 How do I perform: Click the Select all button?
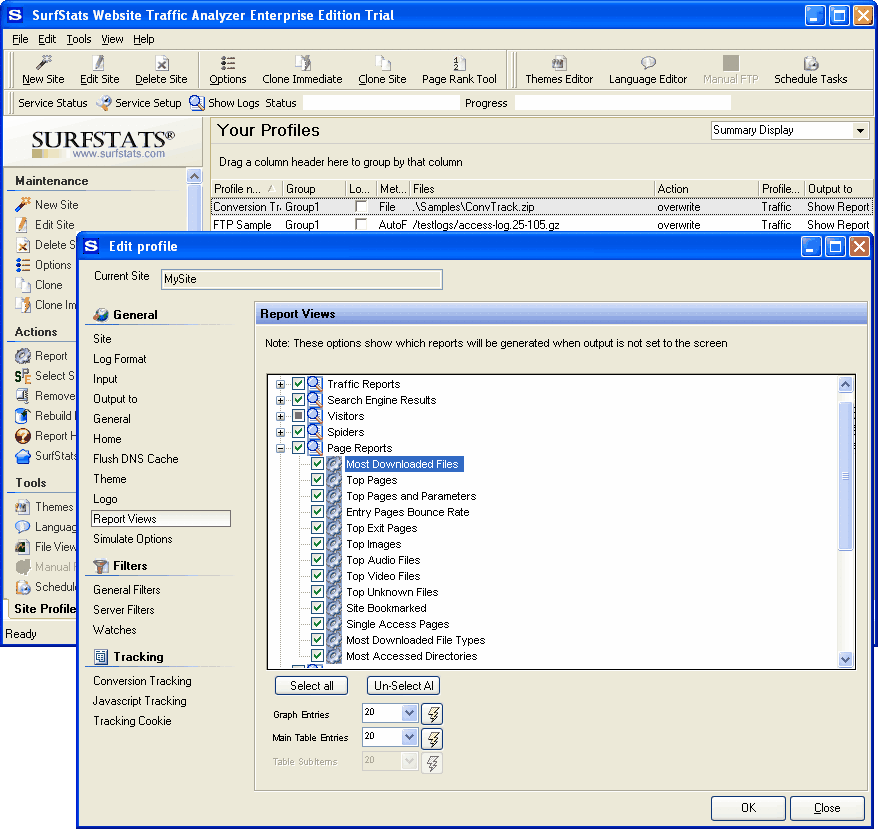click(x=311, y=686)
